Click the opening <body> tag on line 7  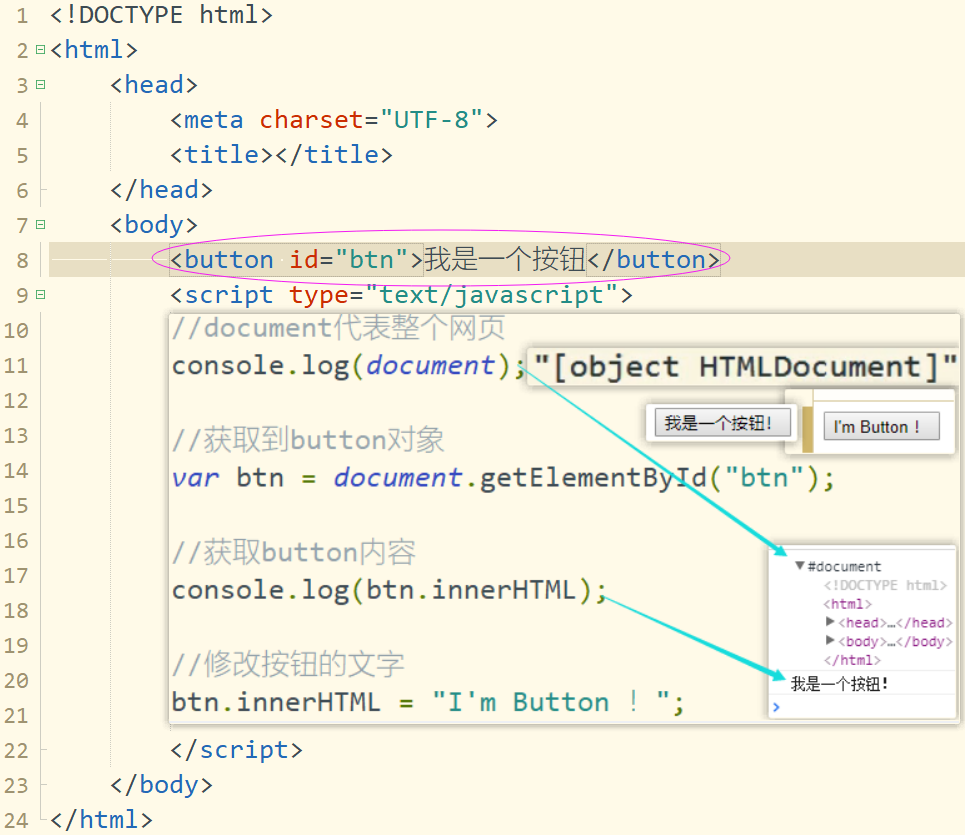coord(154,225)
